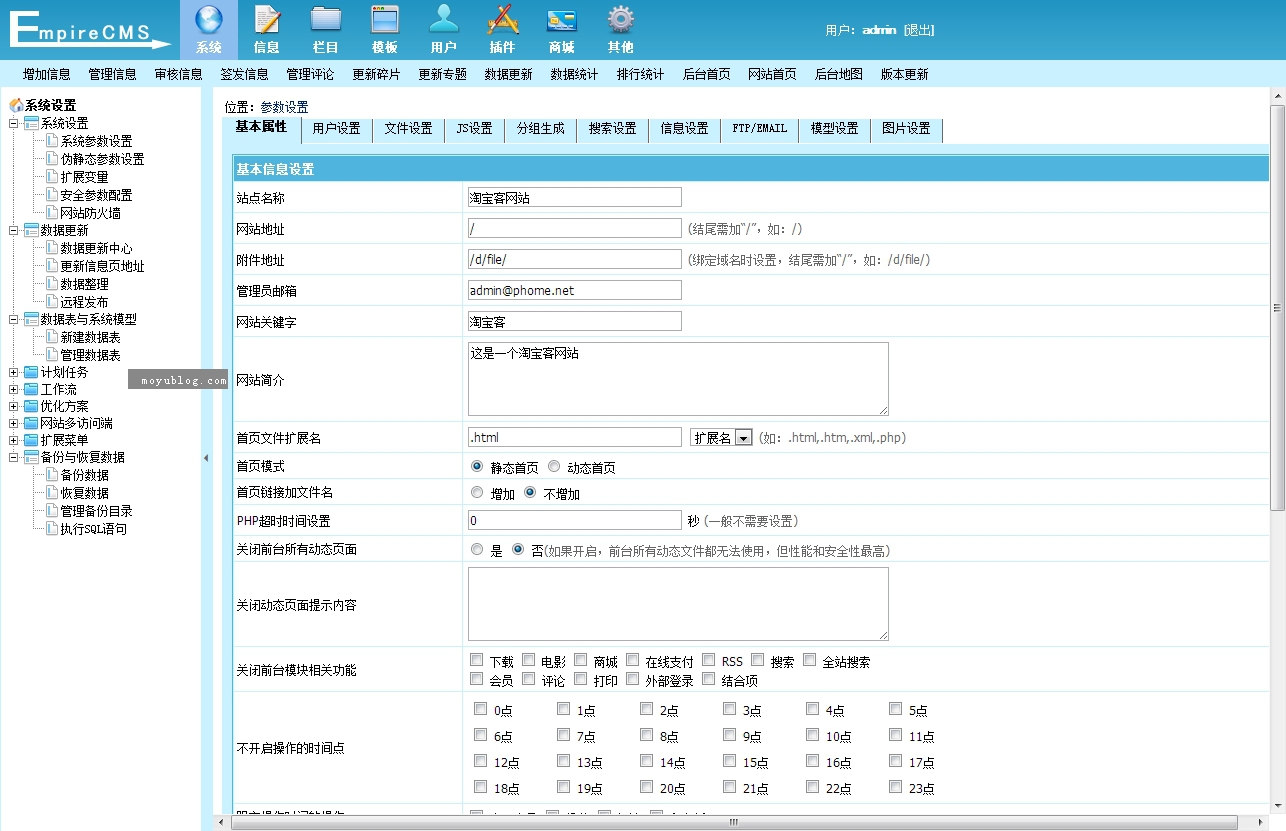
Task: Click the page icon for 更新信息页地址
Action: pos(52,266)
